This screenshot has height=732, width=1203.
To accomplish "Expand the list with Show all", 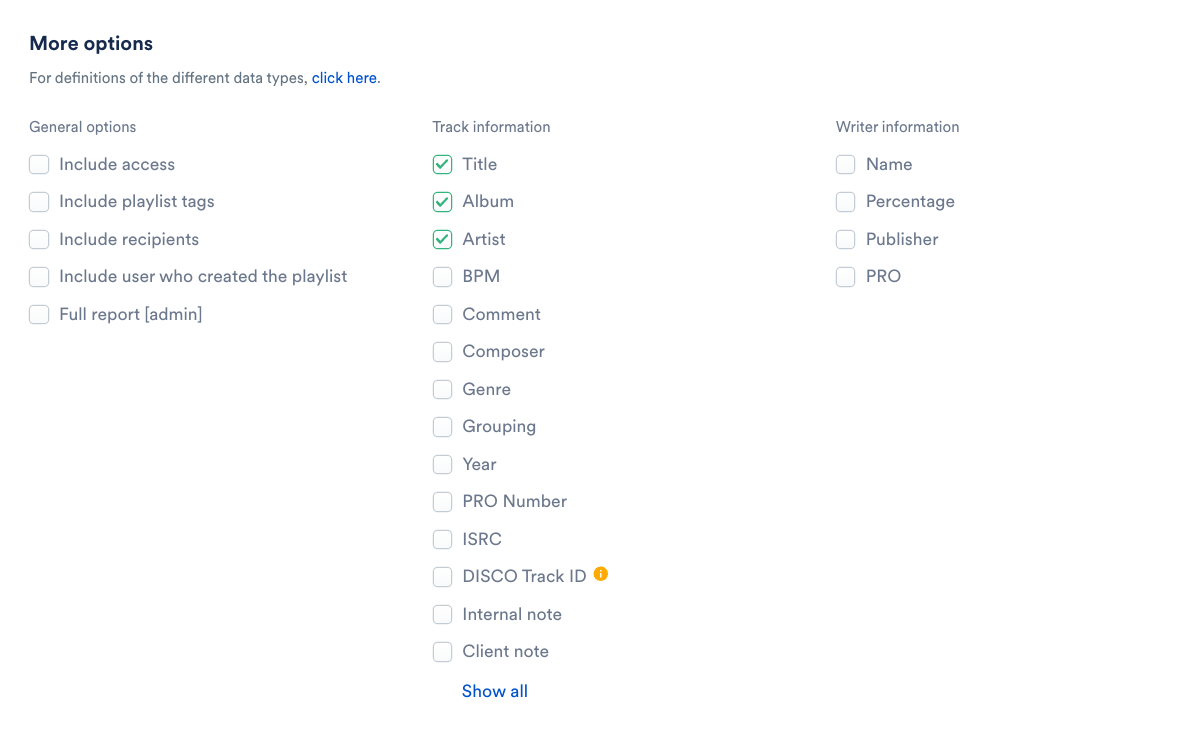I will point(494,691).
